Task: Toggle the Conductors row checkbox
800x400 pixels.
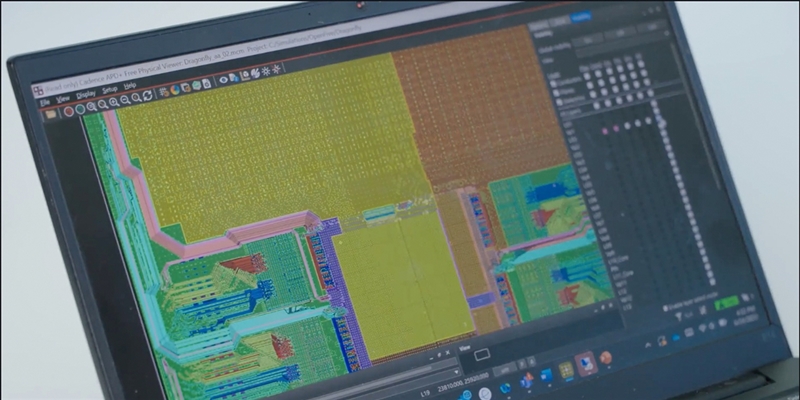Action: click(553, 84)
